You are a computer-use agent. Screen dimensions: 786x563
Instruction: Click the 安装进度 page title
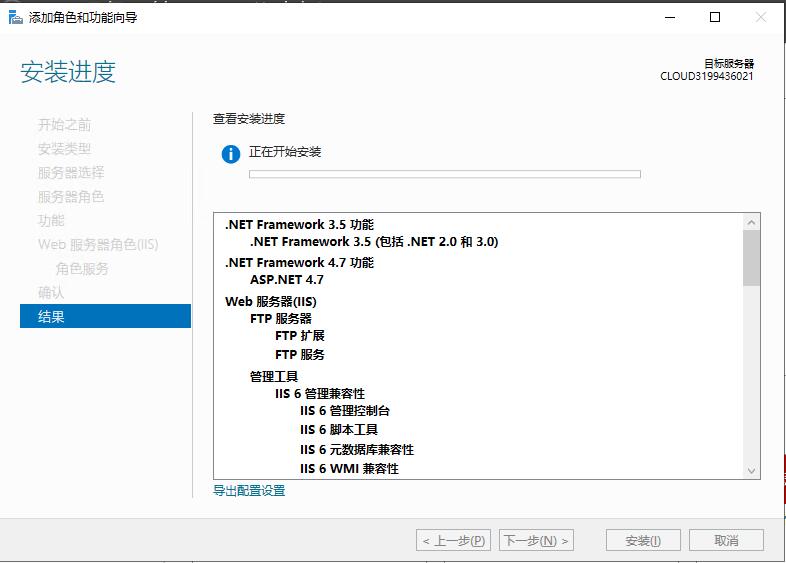(68, 72)
